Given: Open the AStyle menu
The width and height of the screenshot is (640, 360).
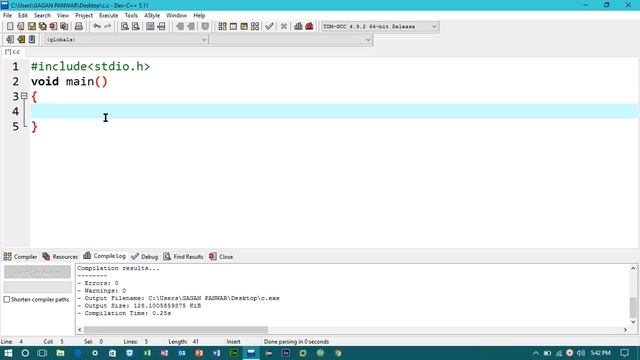Looking at the screenshot, I should 152,16.
